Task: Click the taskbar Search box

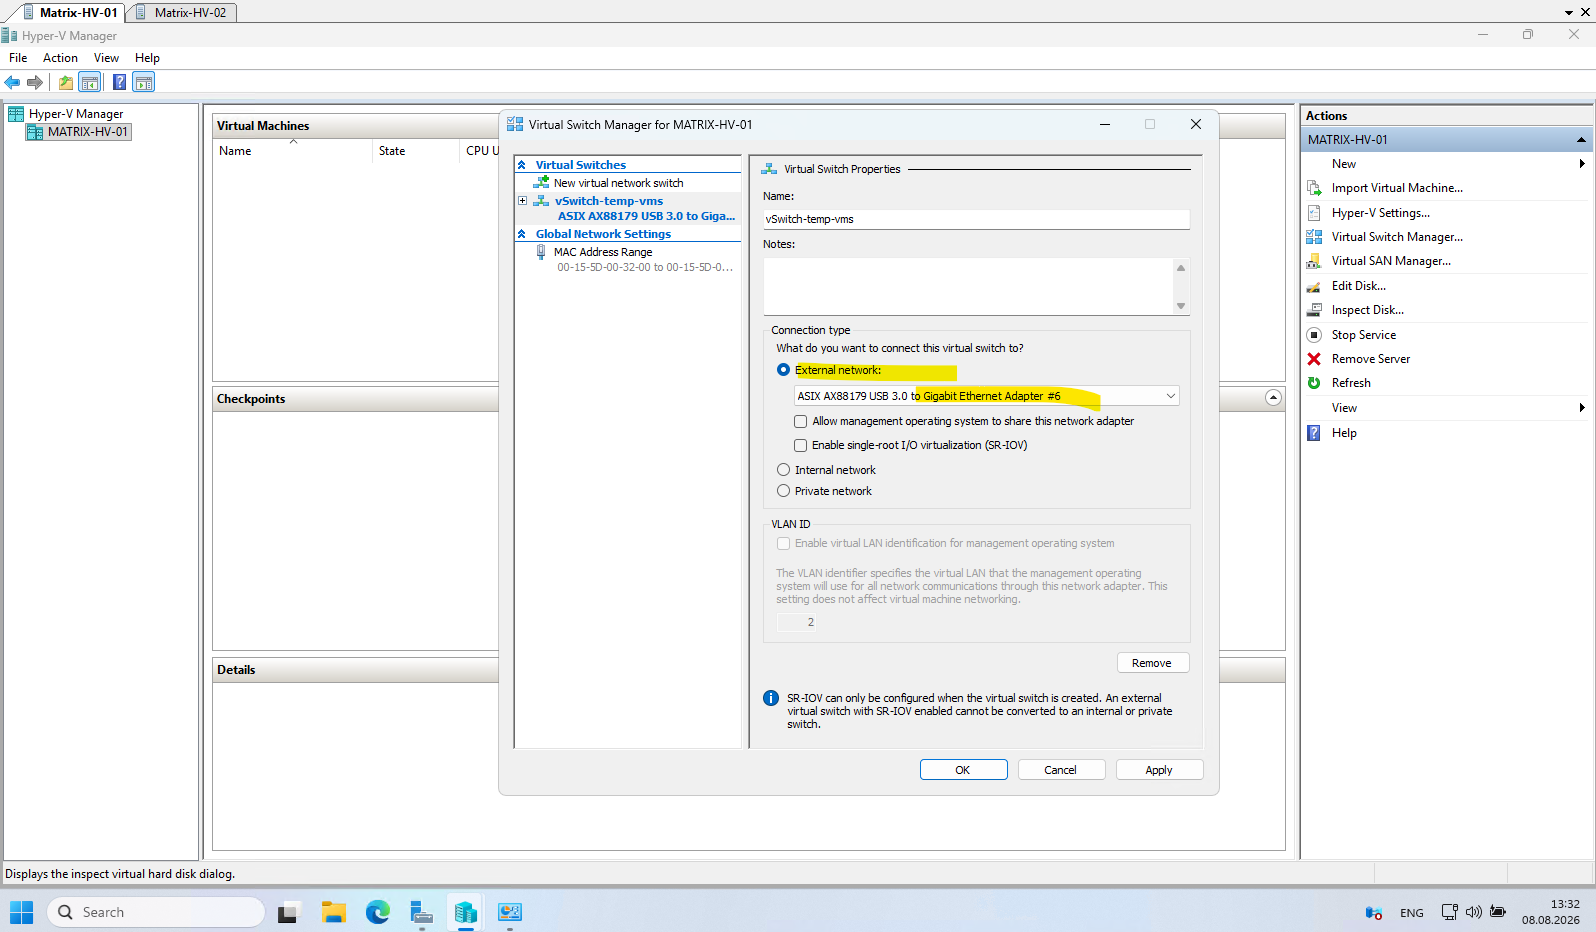Action: click(156, 912)
